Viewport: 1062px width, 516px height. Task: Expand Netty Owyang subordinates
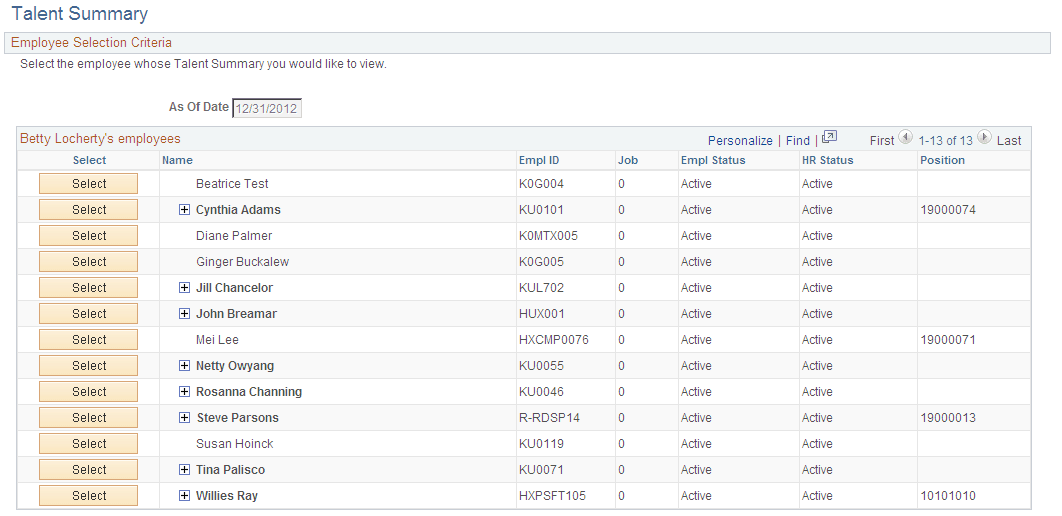(x=184, y=366)
